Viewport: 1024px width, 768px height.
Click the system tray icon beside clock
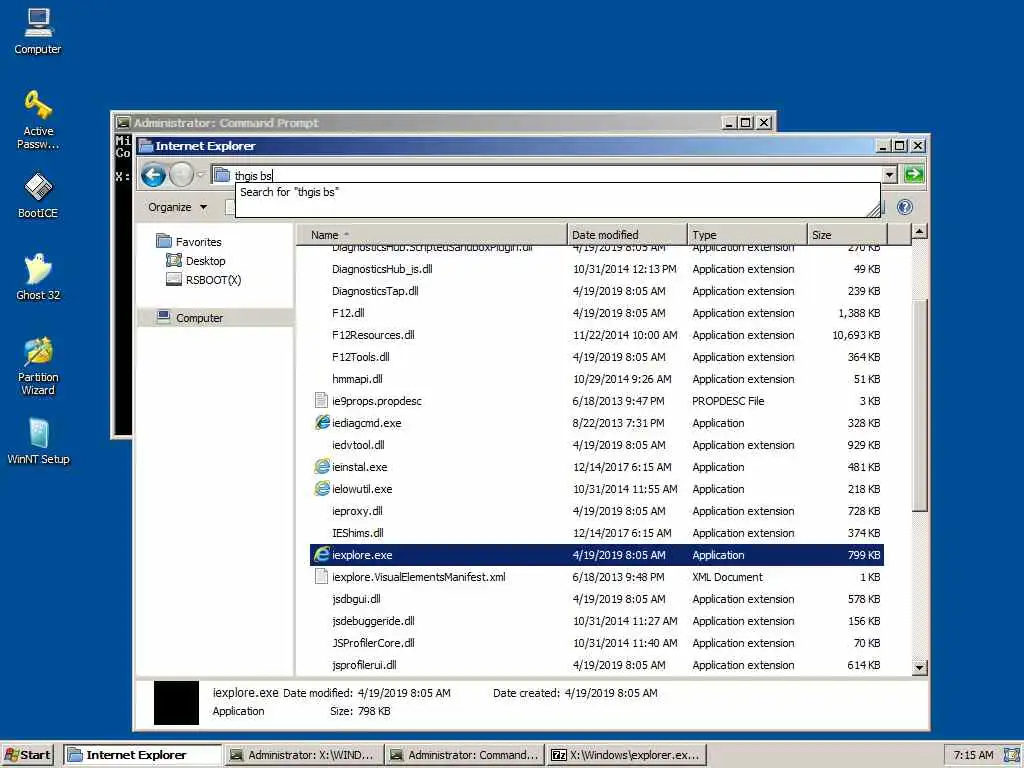1011,756
